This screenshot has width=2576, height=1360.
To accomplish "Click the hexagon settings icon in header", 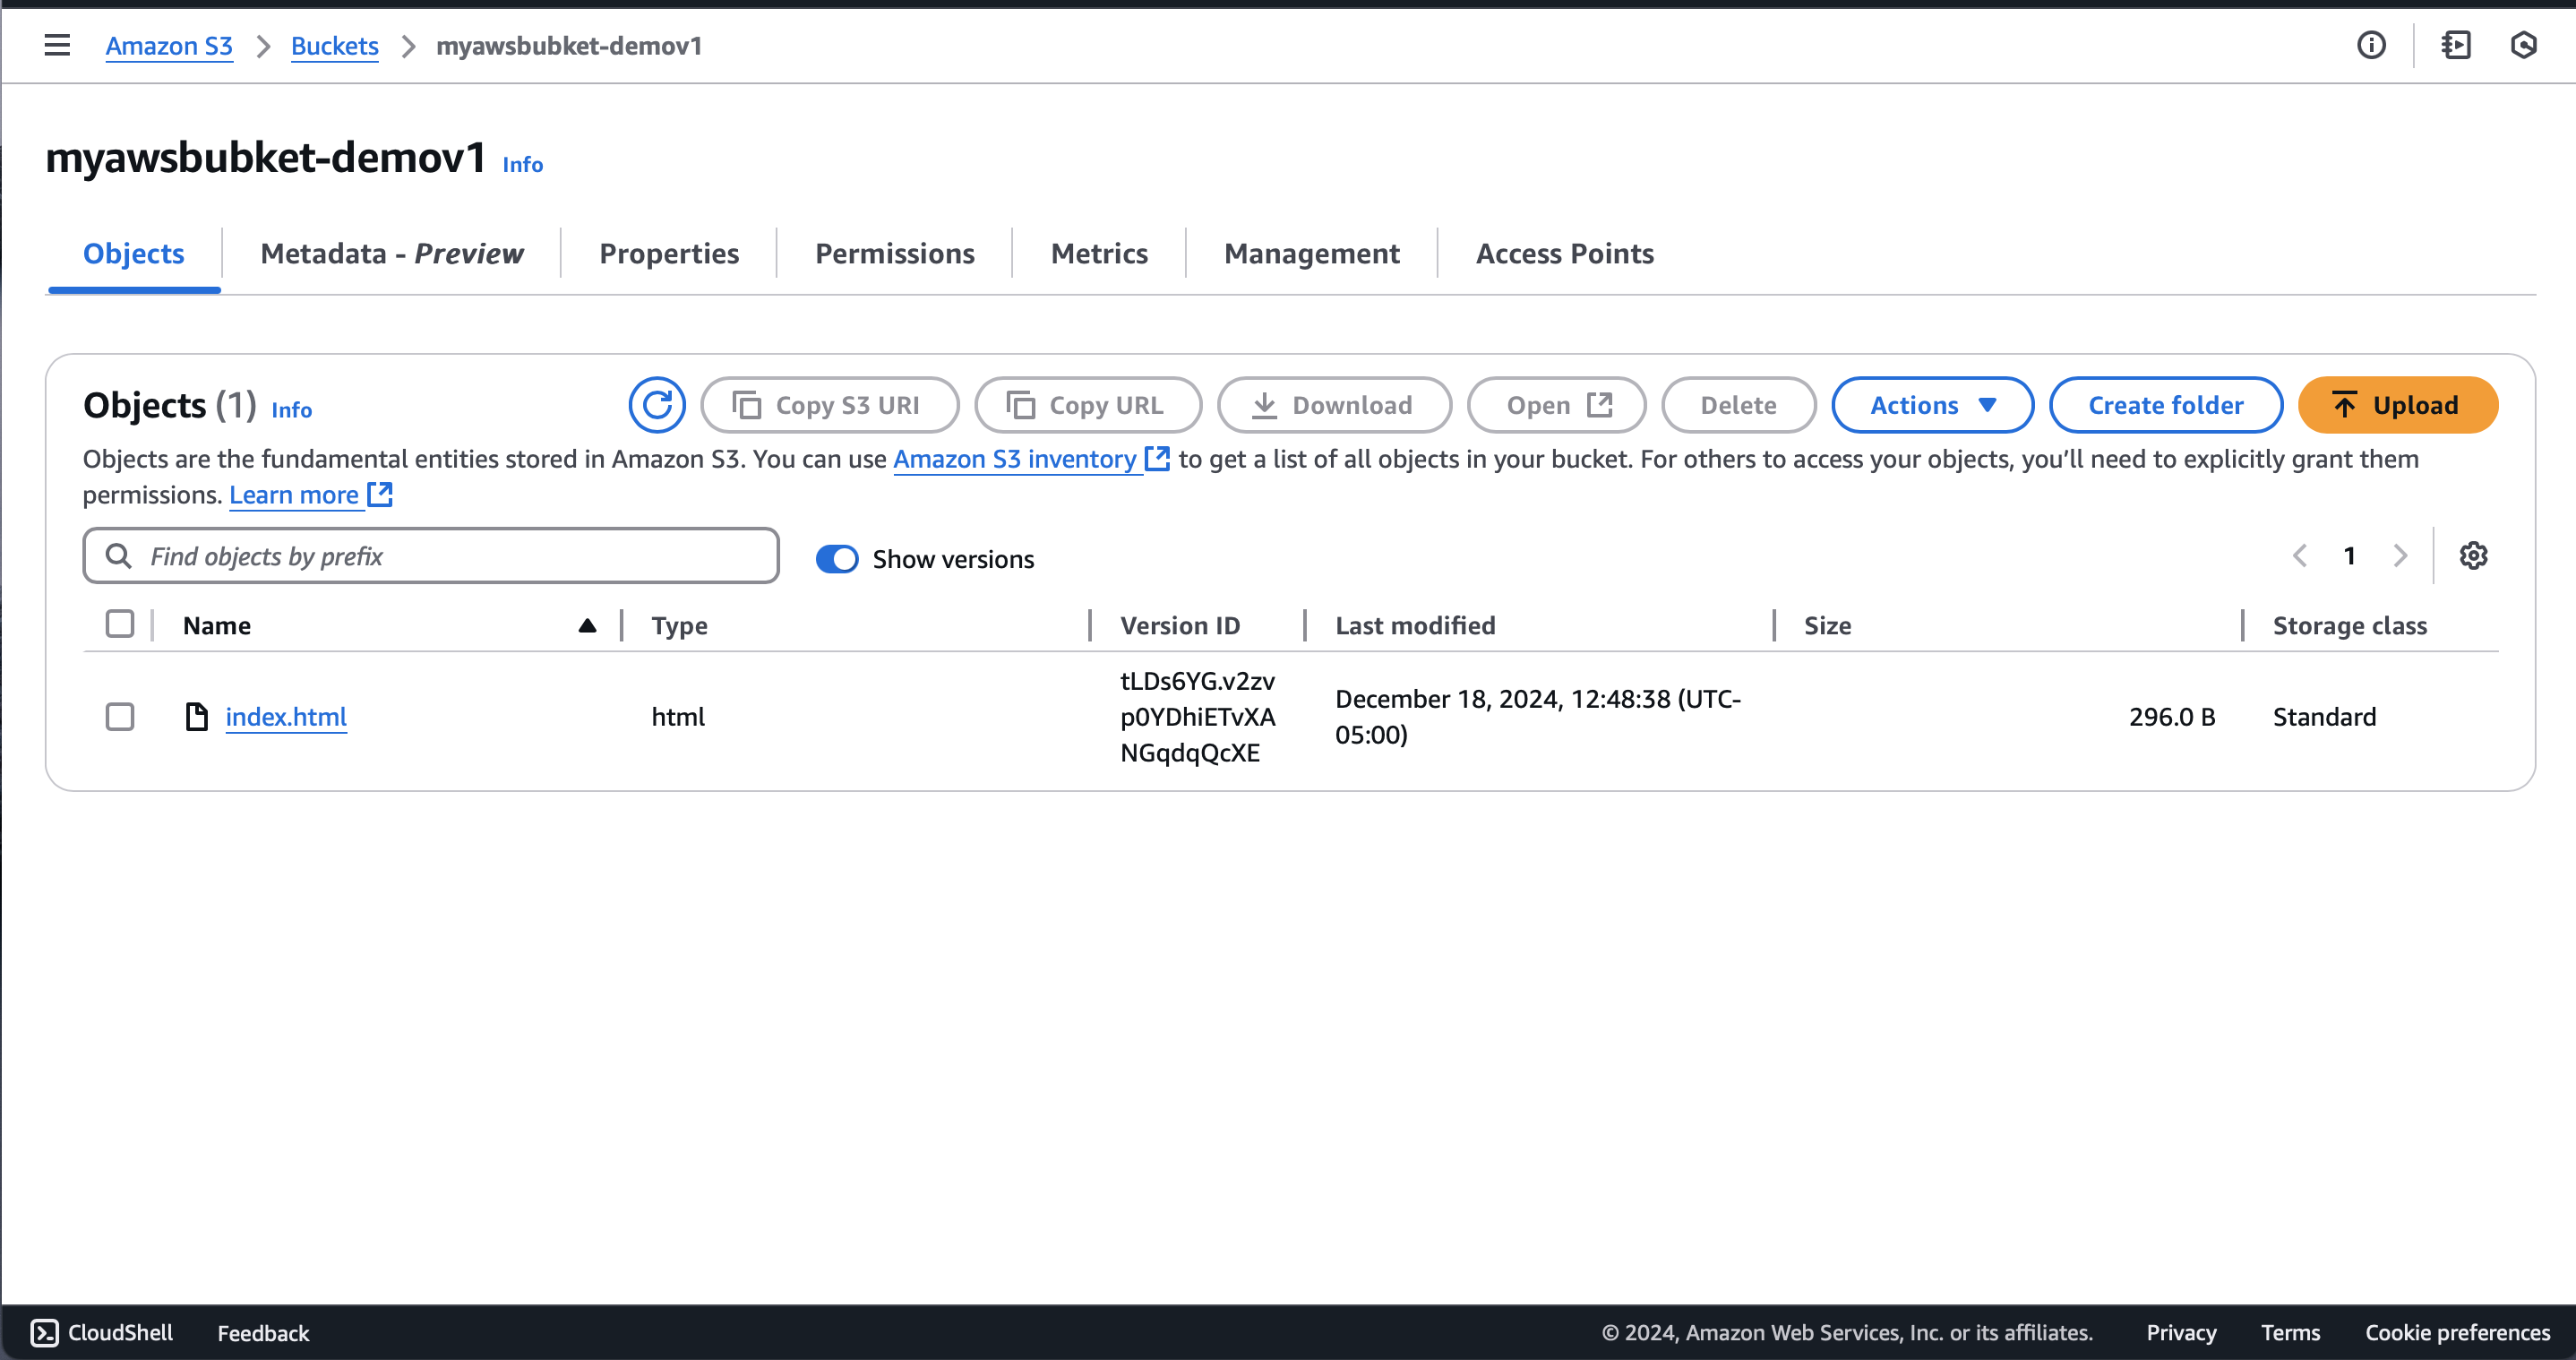I will (x=2523, y=45).
